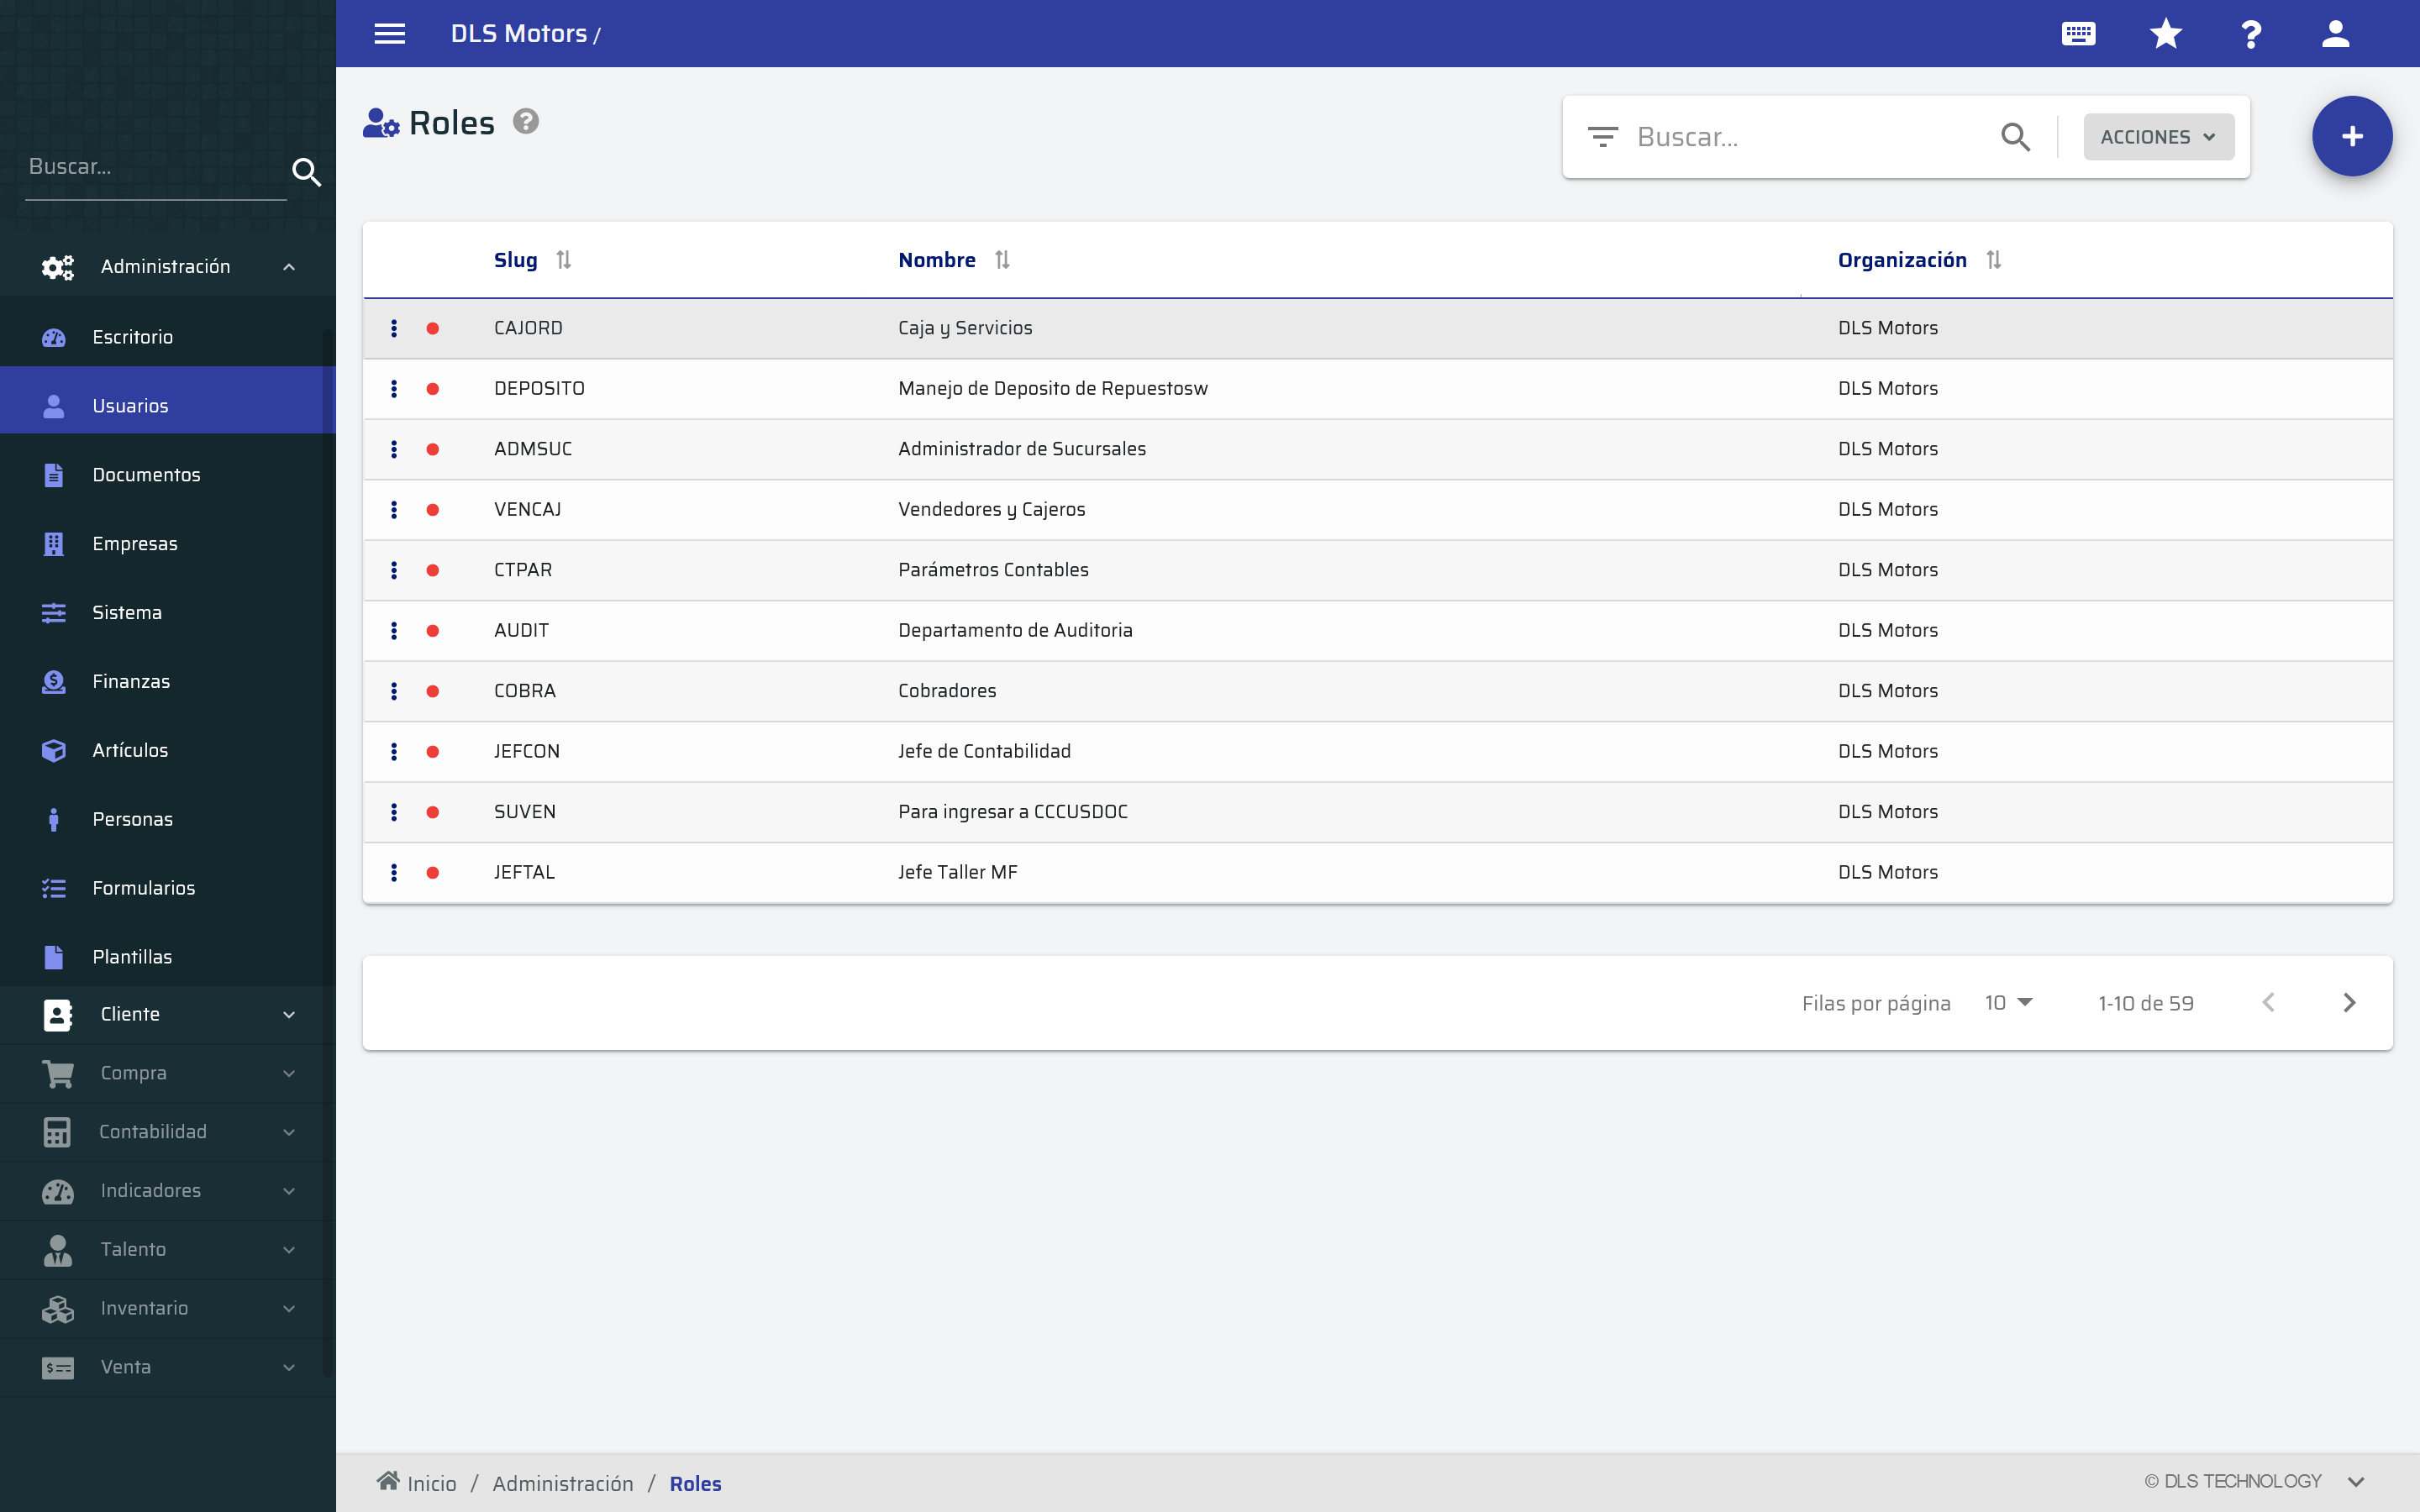Sort table by Organización column

point(1993,260)
